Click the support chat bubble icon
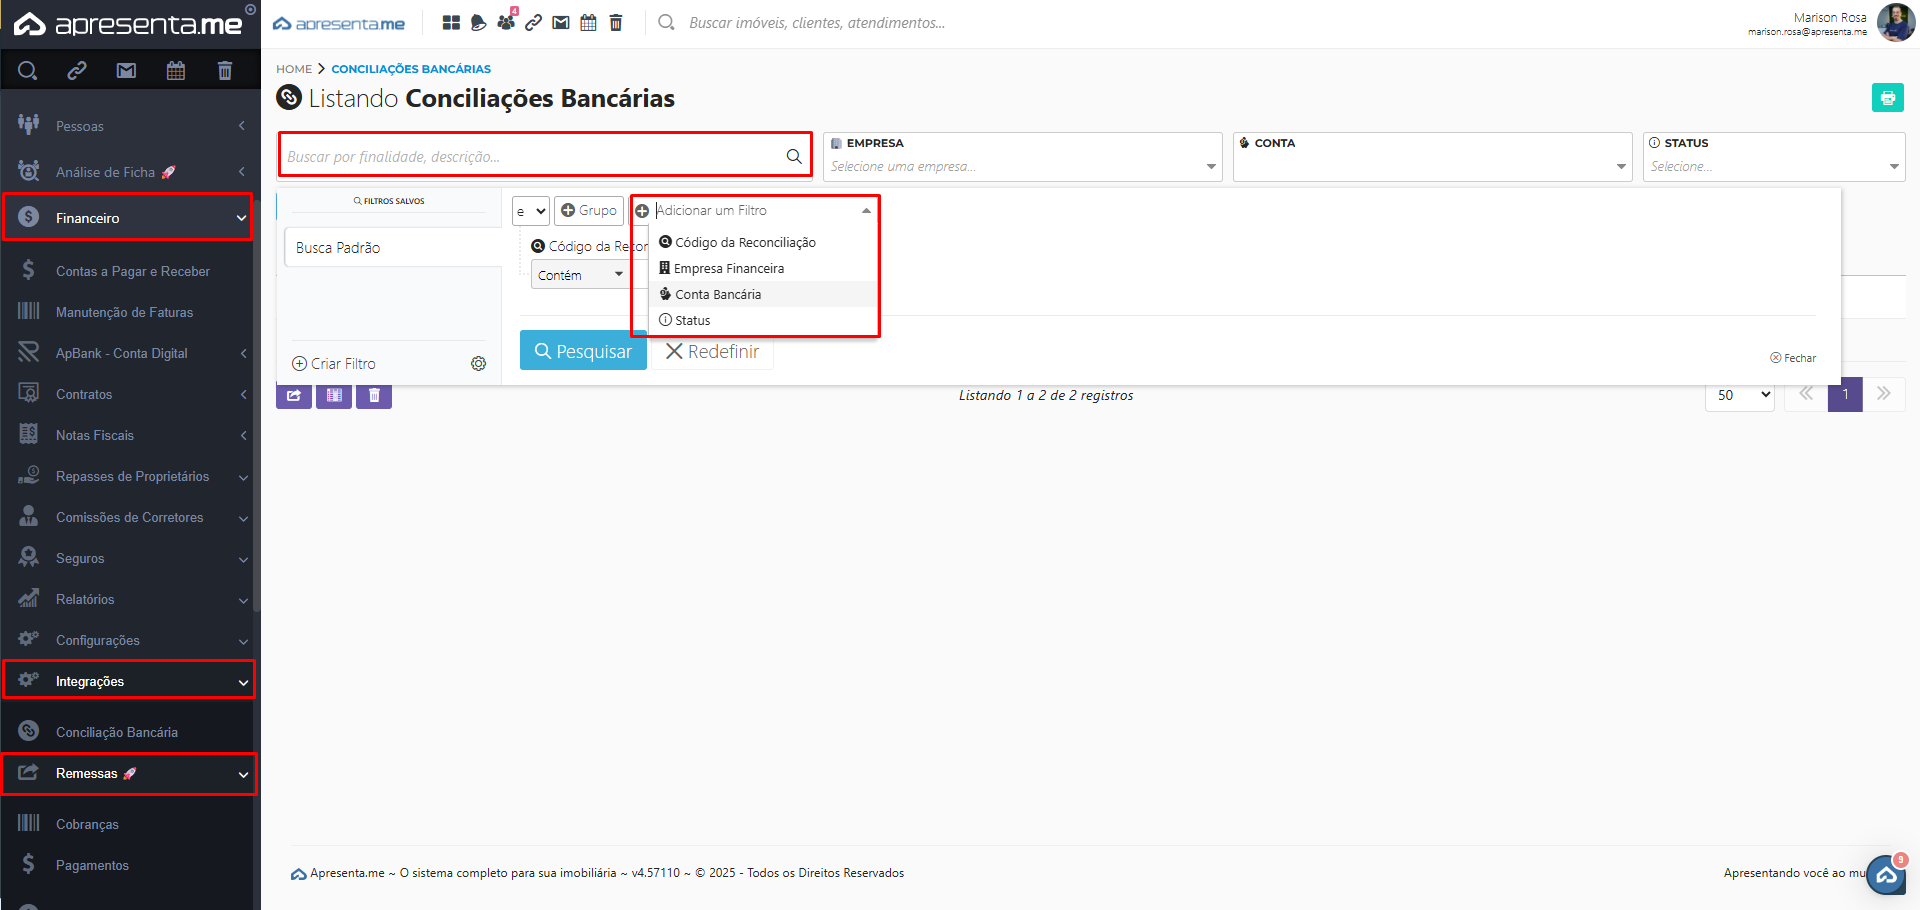Viewport: 1920px width, 910px height. pos(1885,875)
